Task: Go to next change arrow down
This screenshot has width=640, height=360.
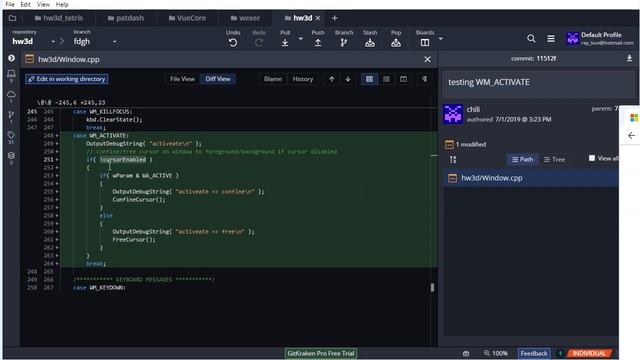Action: click(348, 79)
